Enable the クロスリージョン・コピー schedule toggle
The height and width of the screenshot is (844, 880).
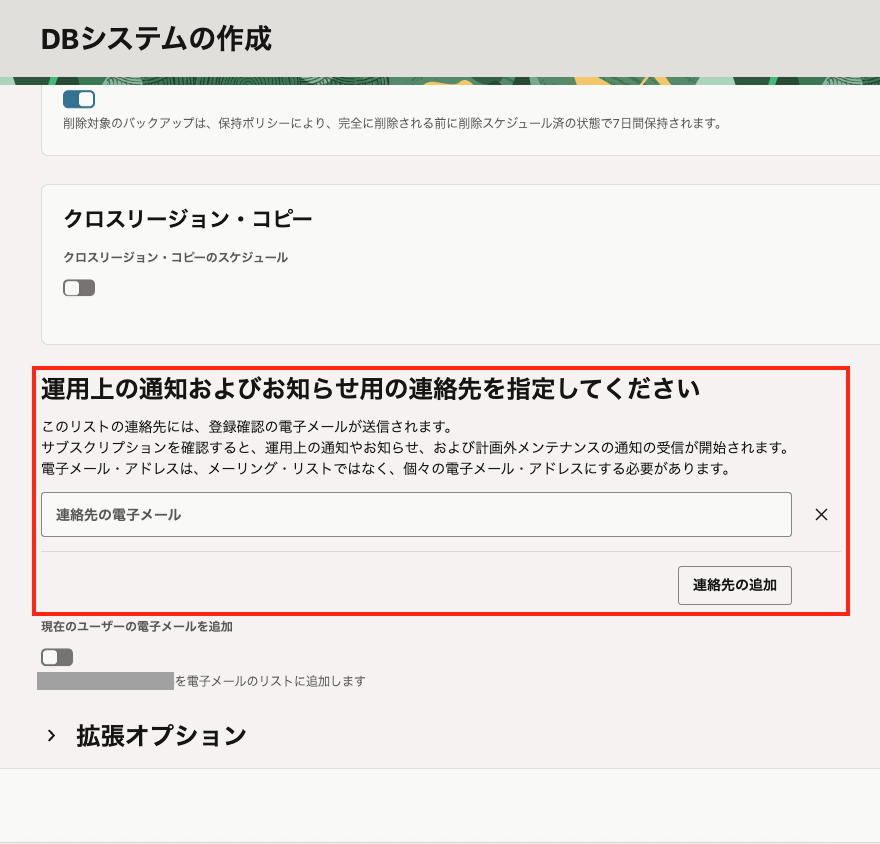79,288
